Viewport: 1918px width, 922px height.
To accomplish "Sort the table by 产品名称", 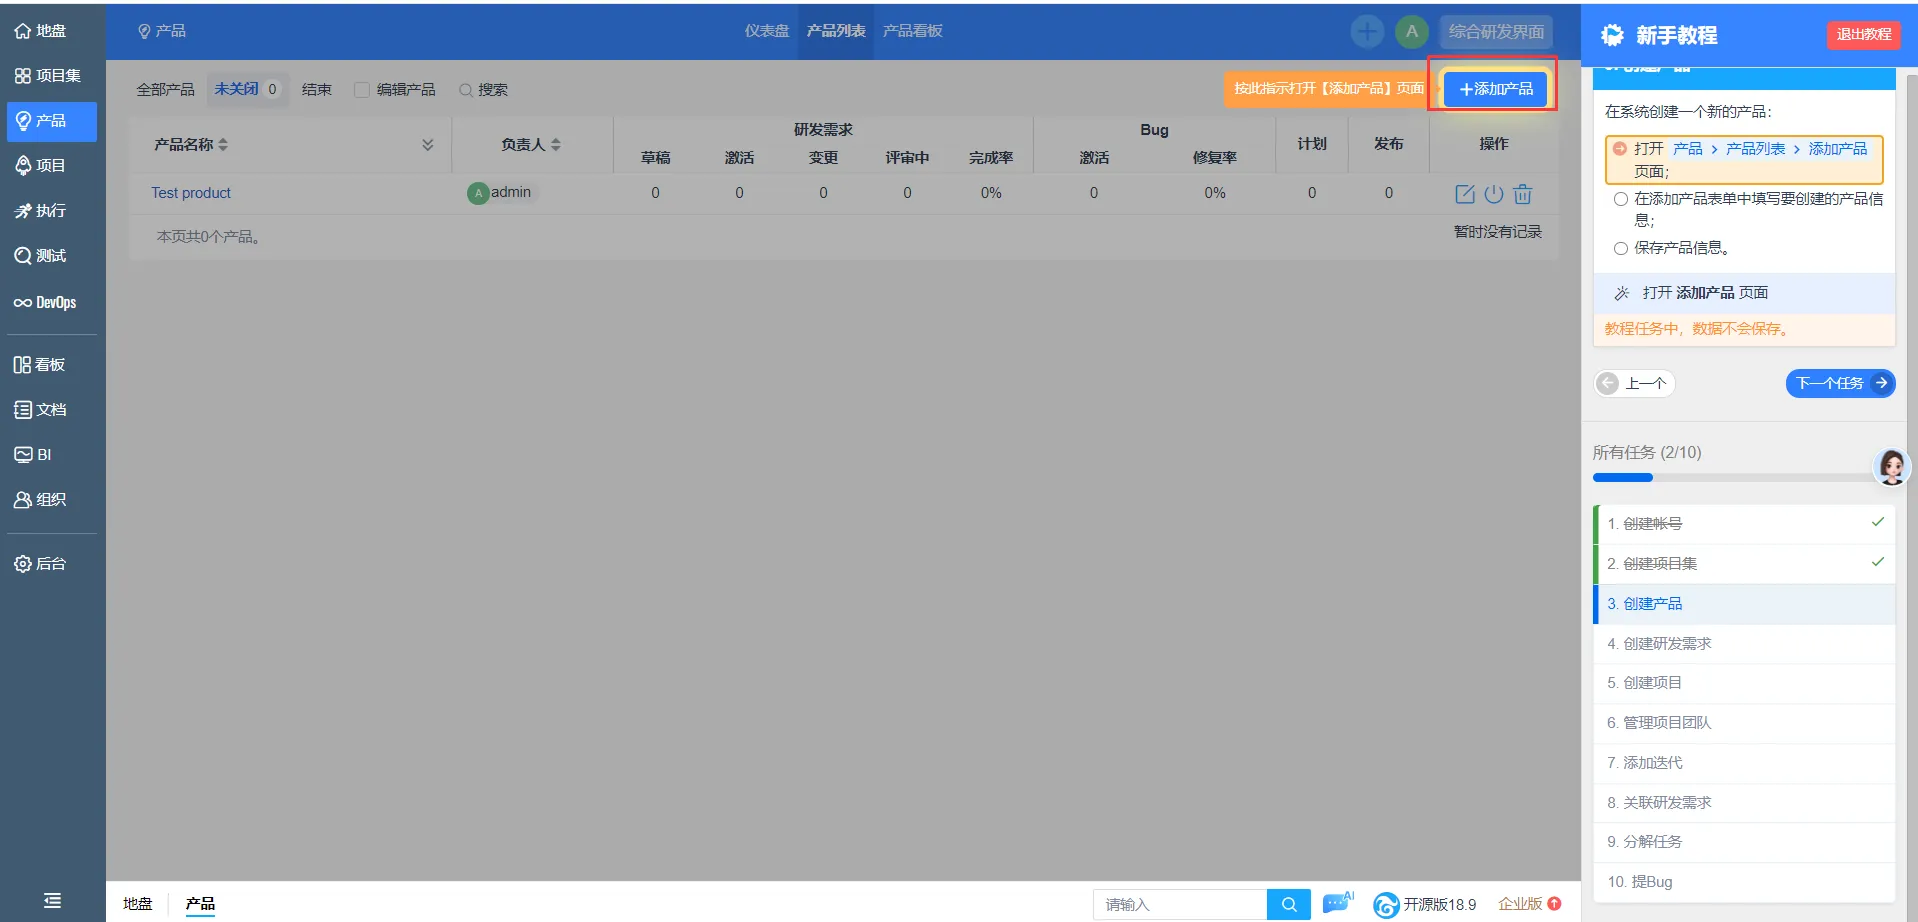I will [191, 145].
